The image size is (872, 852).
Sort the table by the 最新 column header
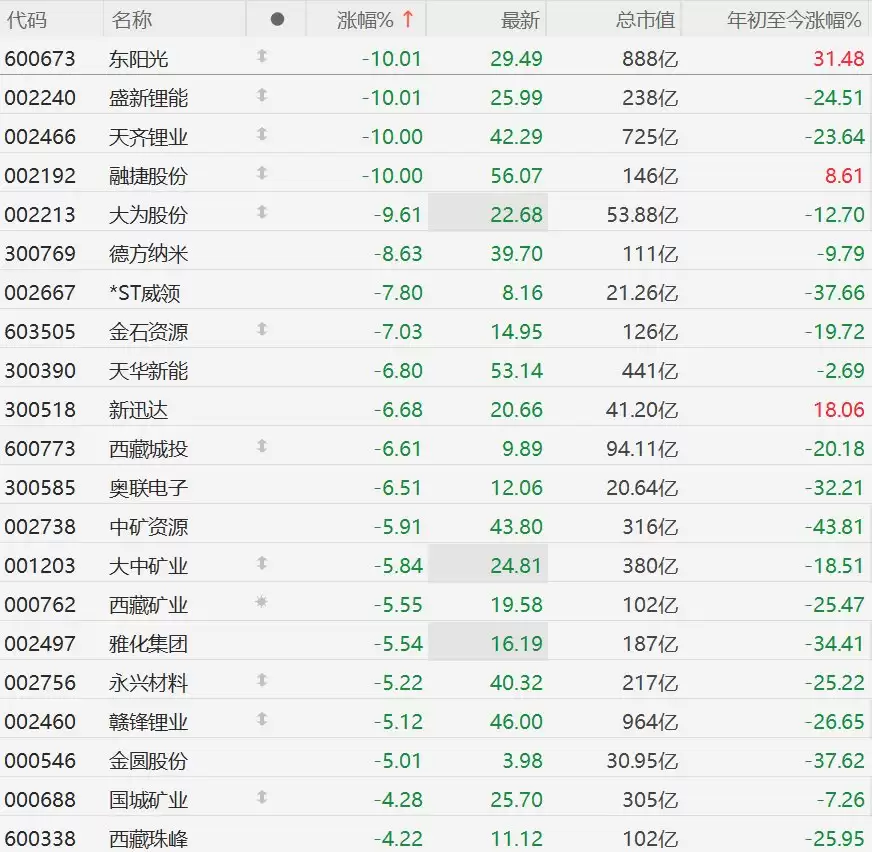coord(520,20)
